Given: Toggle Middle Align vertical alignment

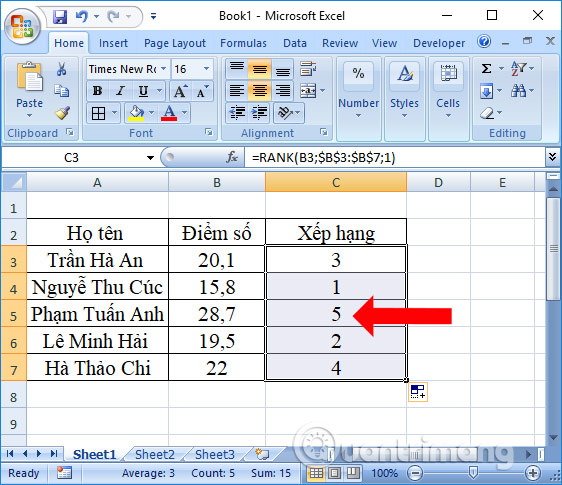Looking at the screenshot, I should click(x=259, y=69).
